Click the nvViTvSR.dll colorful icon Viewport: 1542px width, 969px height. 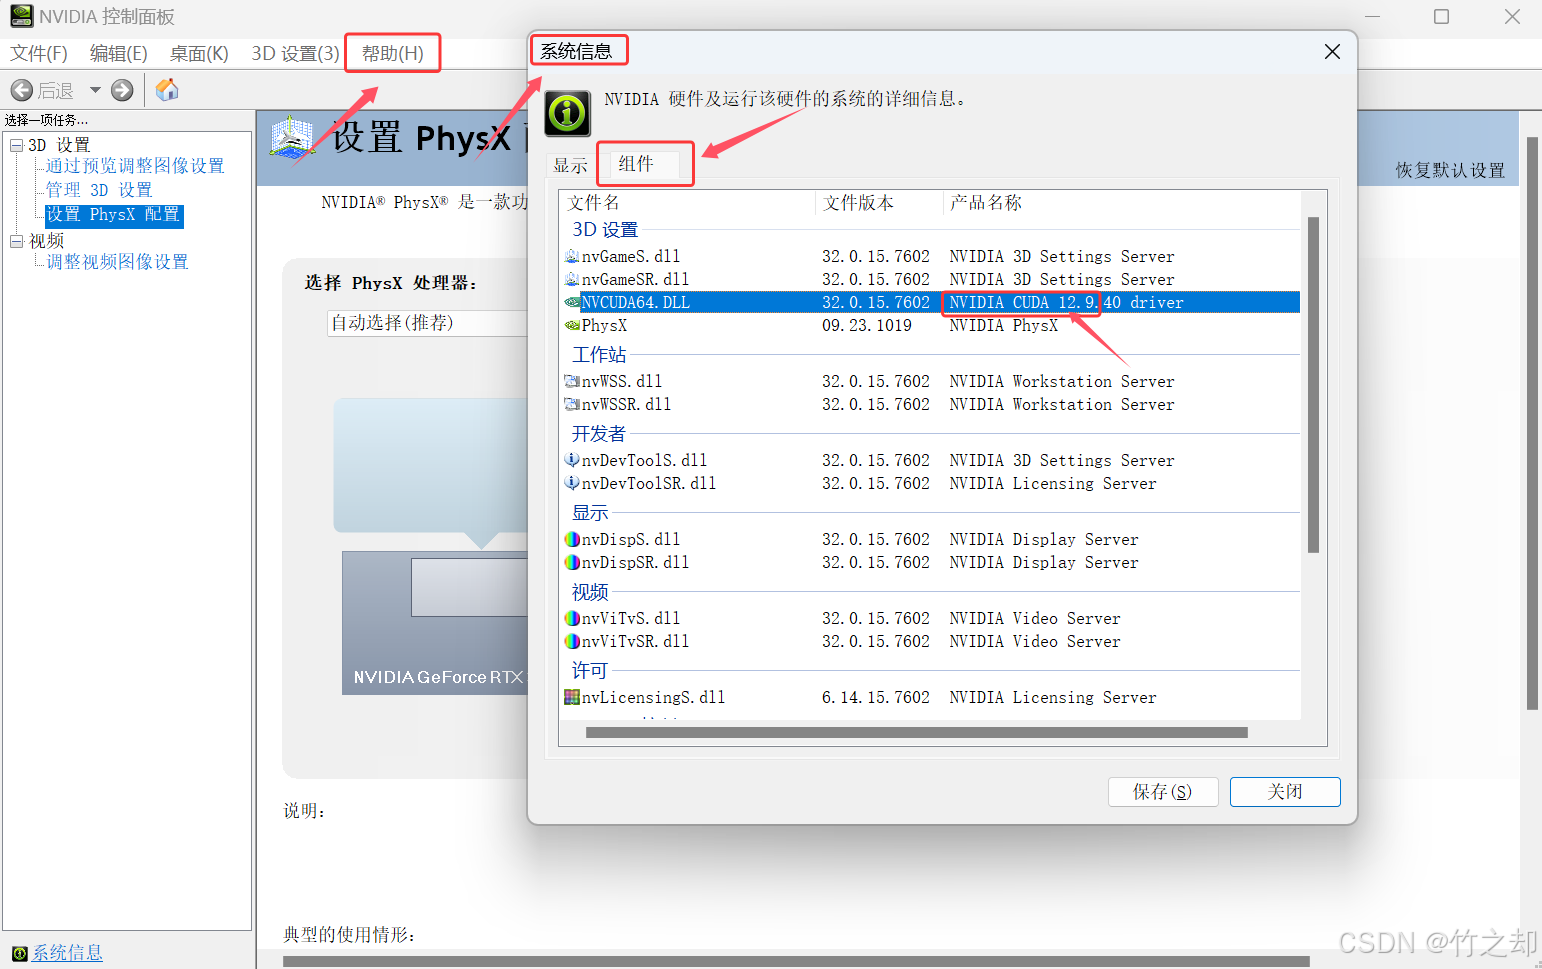click(x=572, y=641)
